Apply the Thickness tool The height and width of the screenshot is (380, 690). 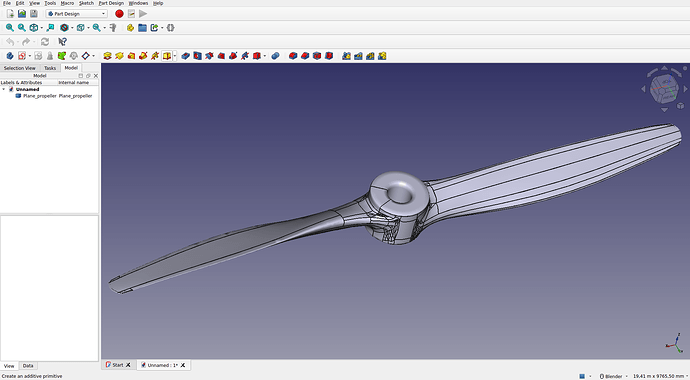(x=329, y=56)
